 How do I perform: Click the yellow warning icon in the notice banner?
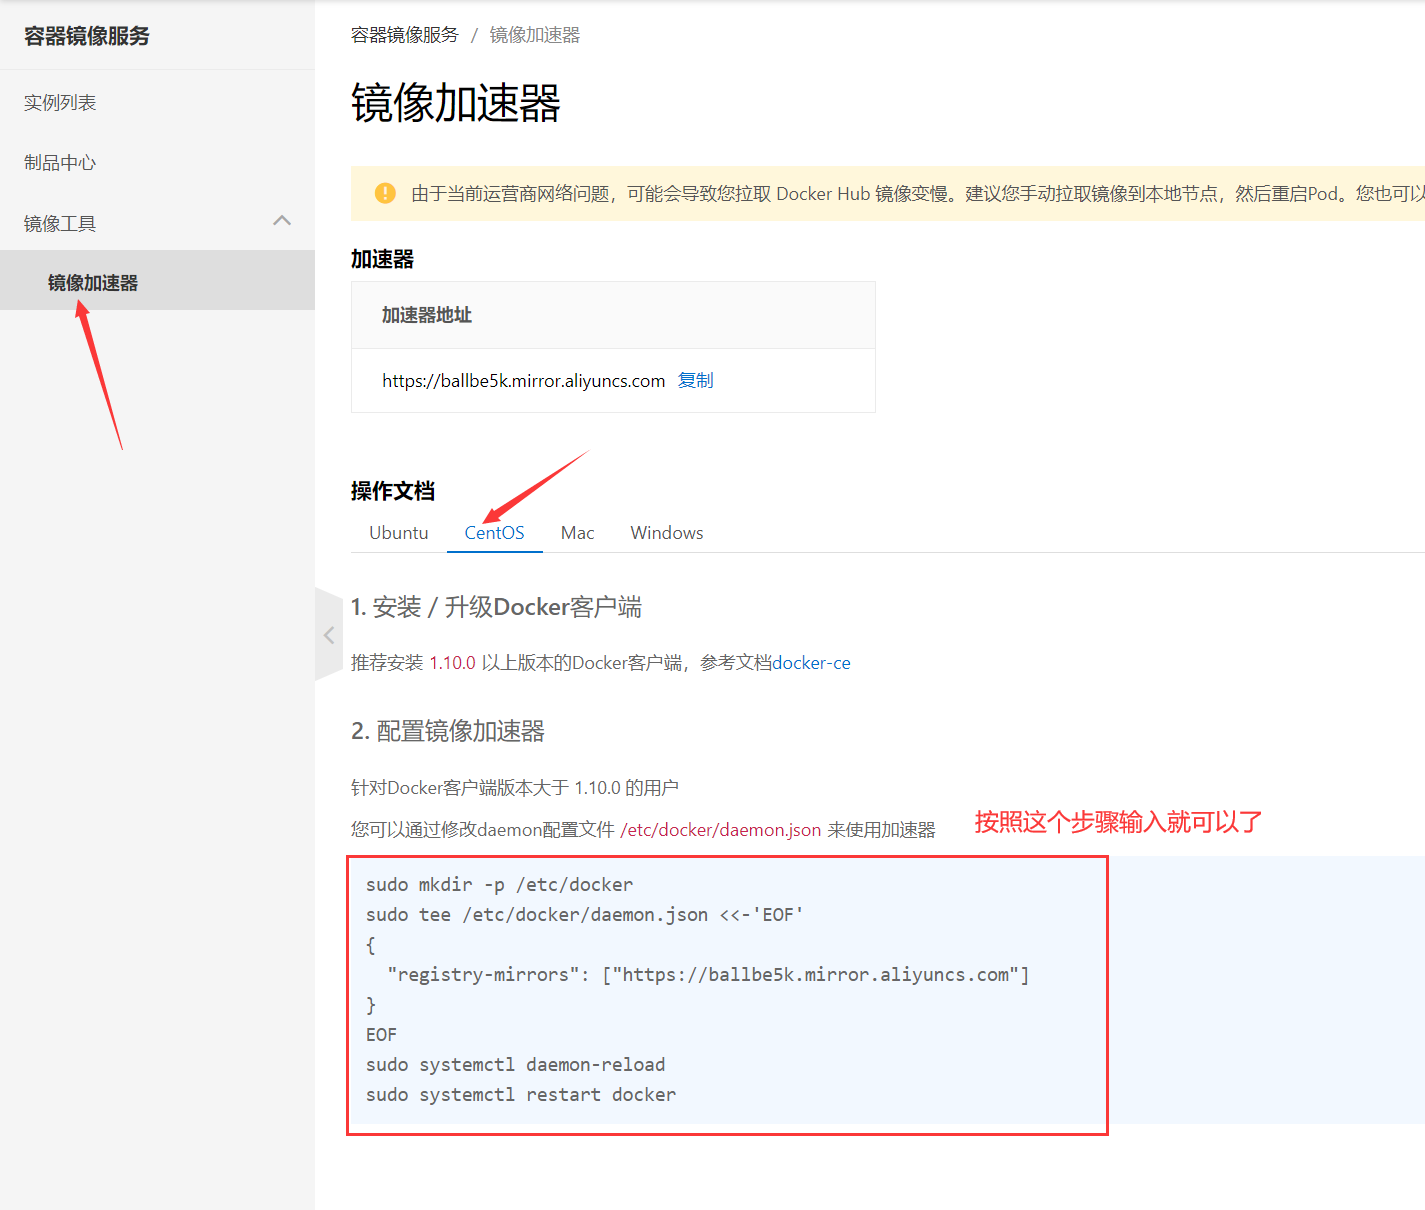point(385,193)
